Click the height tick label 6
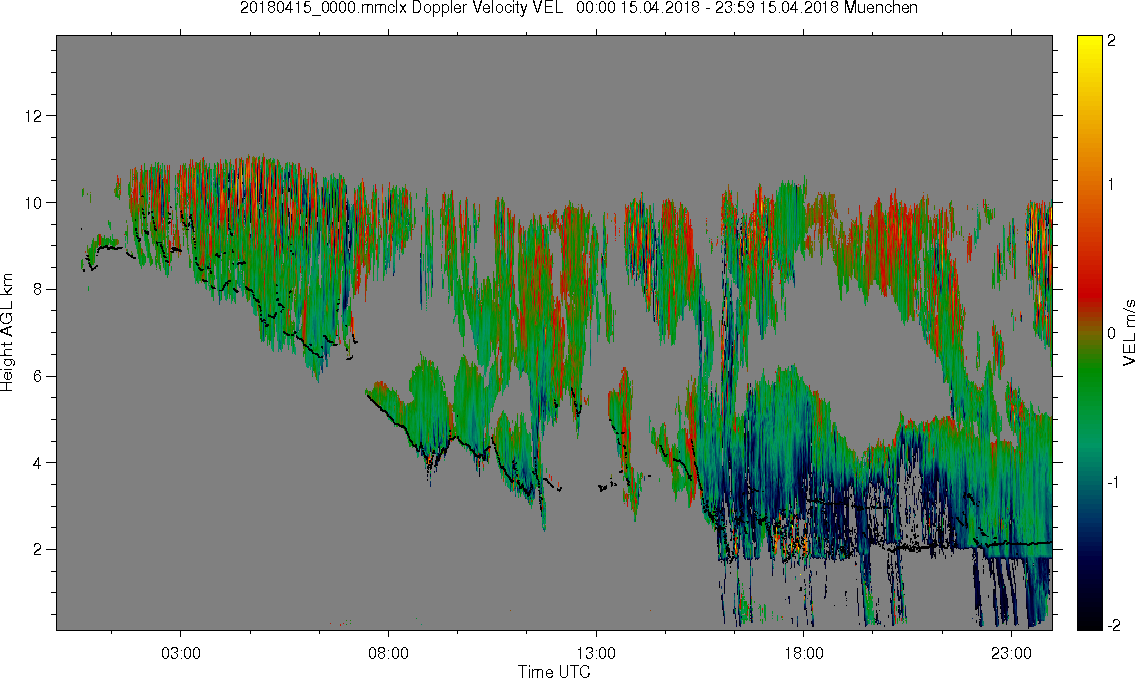Viewport: 1135px width, 678px height. [x=38, y=376]
